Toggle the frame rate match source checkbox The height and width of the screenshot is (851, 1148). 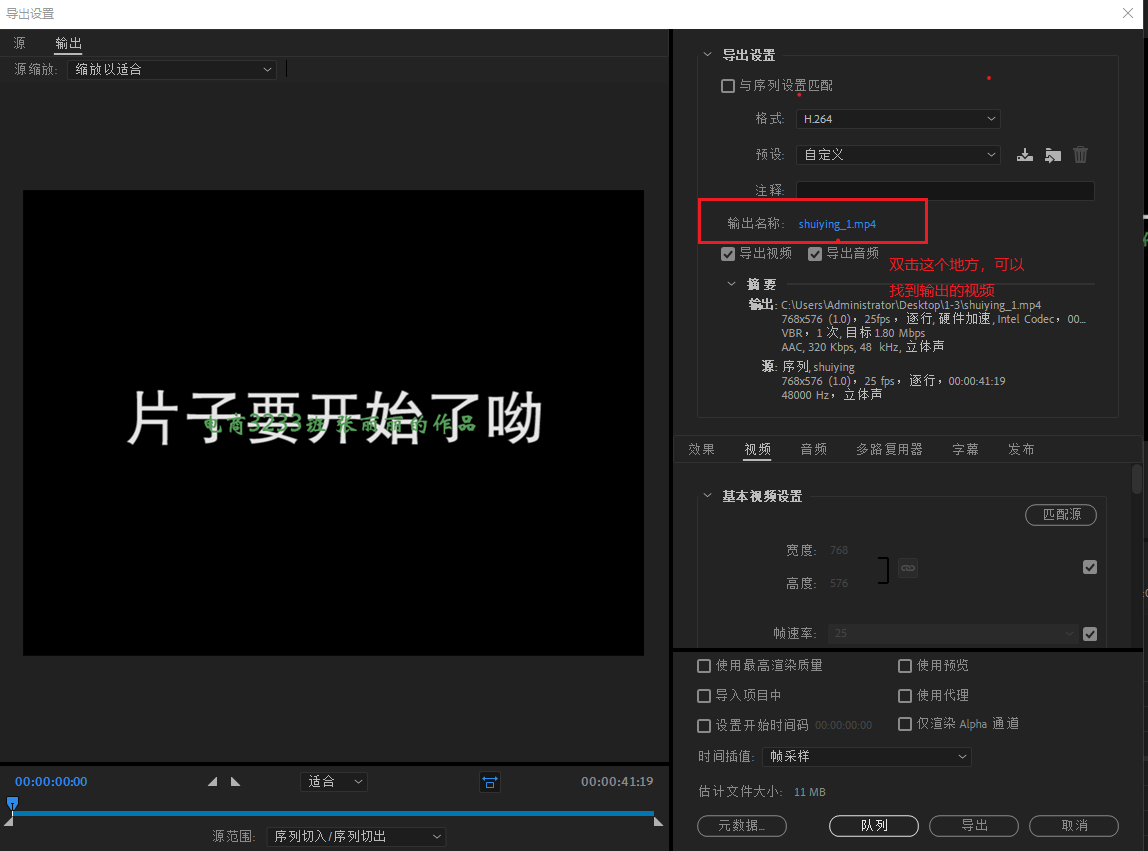pos(1090,634)
